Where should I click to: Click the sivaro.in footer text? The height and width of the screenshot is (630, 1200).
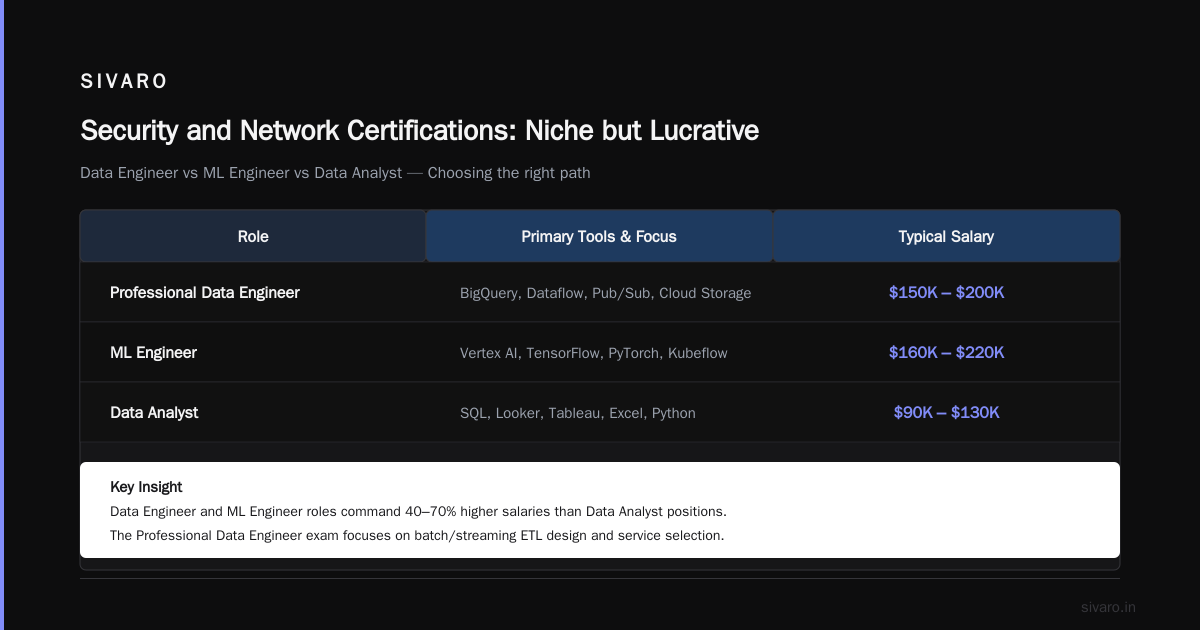pos(1108,607)
